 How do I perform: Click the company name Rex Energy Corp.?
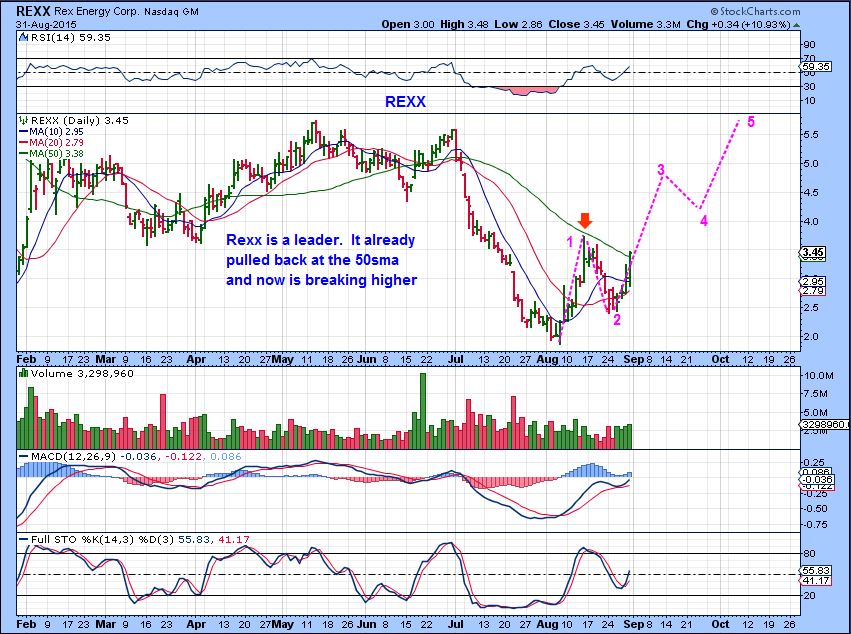pyautogui.click(x=98, y=11)
